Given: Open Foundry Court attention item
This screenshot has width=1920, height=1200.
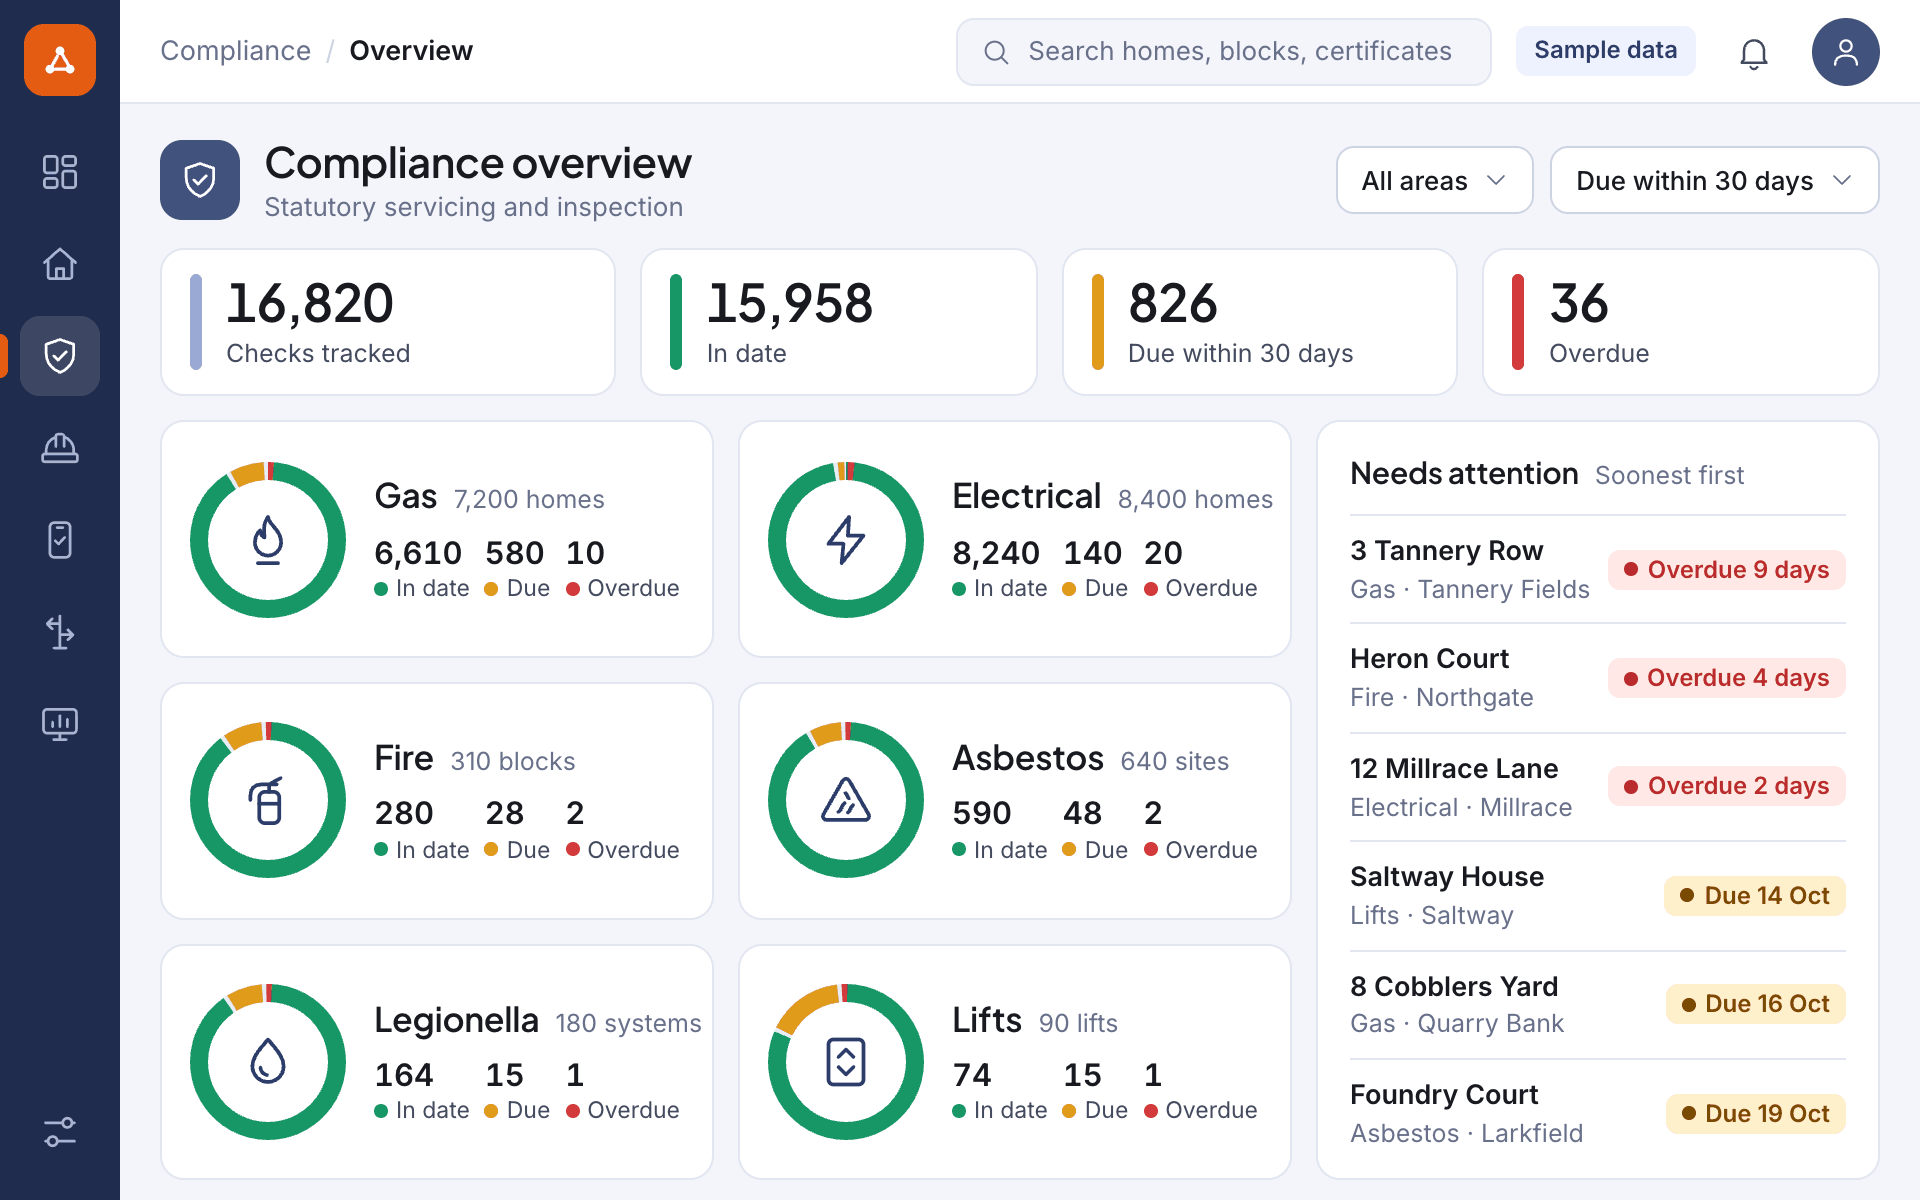Looking at the screenshot, I should coord(1598,1113).
